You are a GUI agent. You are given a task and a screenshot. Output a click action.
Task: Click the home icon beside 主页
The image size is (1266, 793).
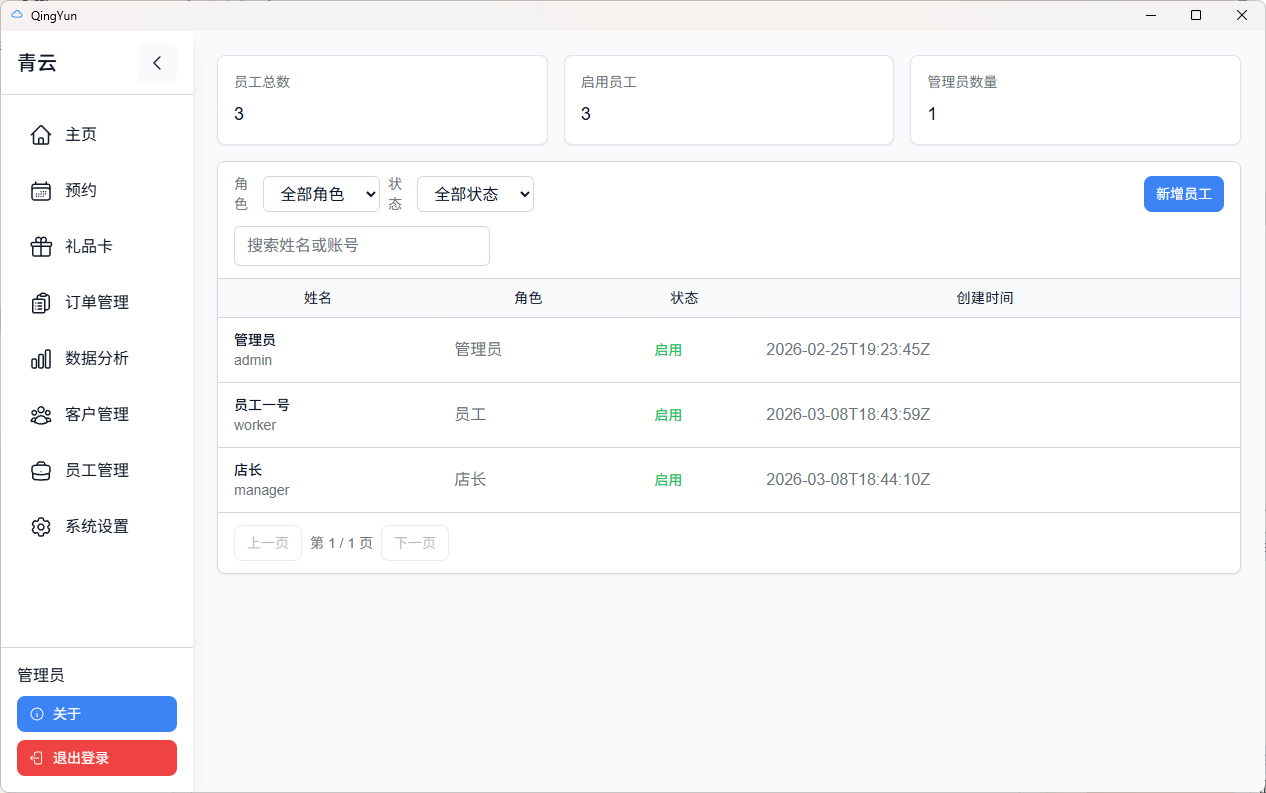[41, 135]
